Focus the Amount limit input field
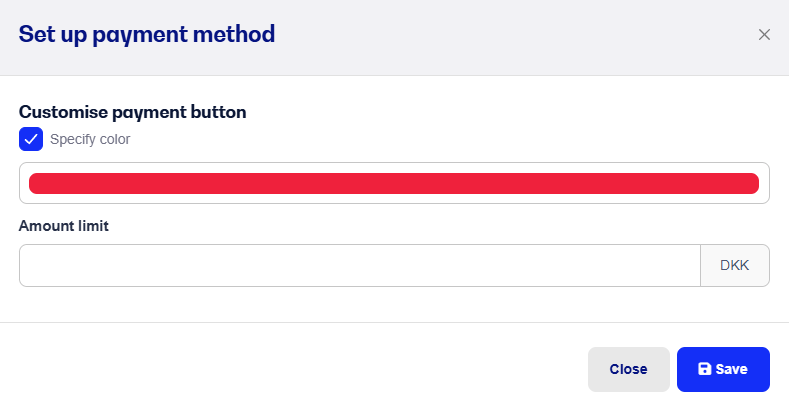789x410 pixels. click(x=360, y=266)
